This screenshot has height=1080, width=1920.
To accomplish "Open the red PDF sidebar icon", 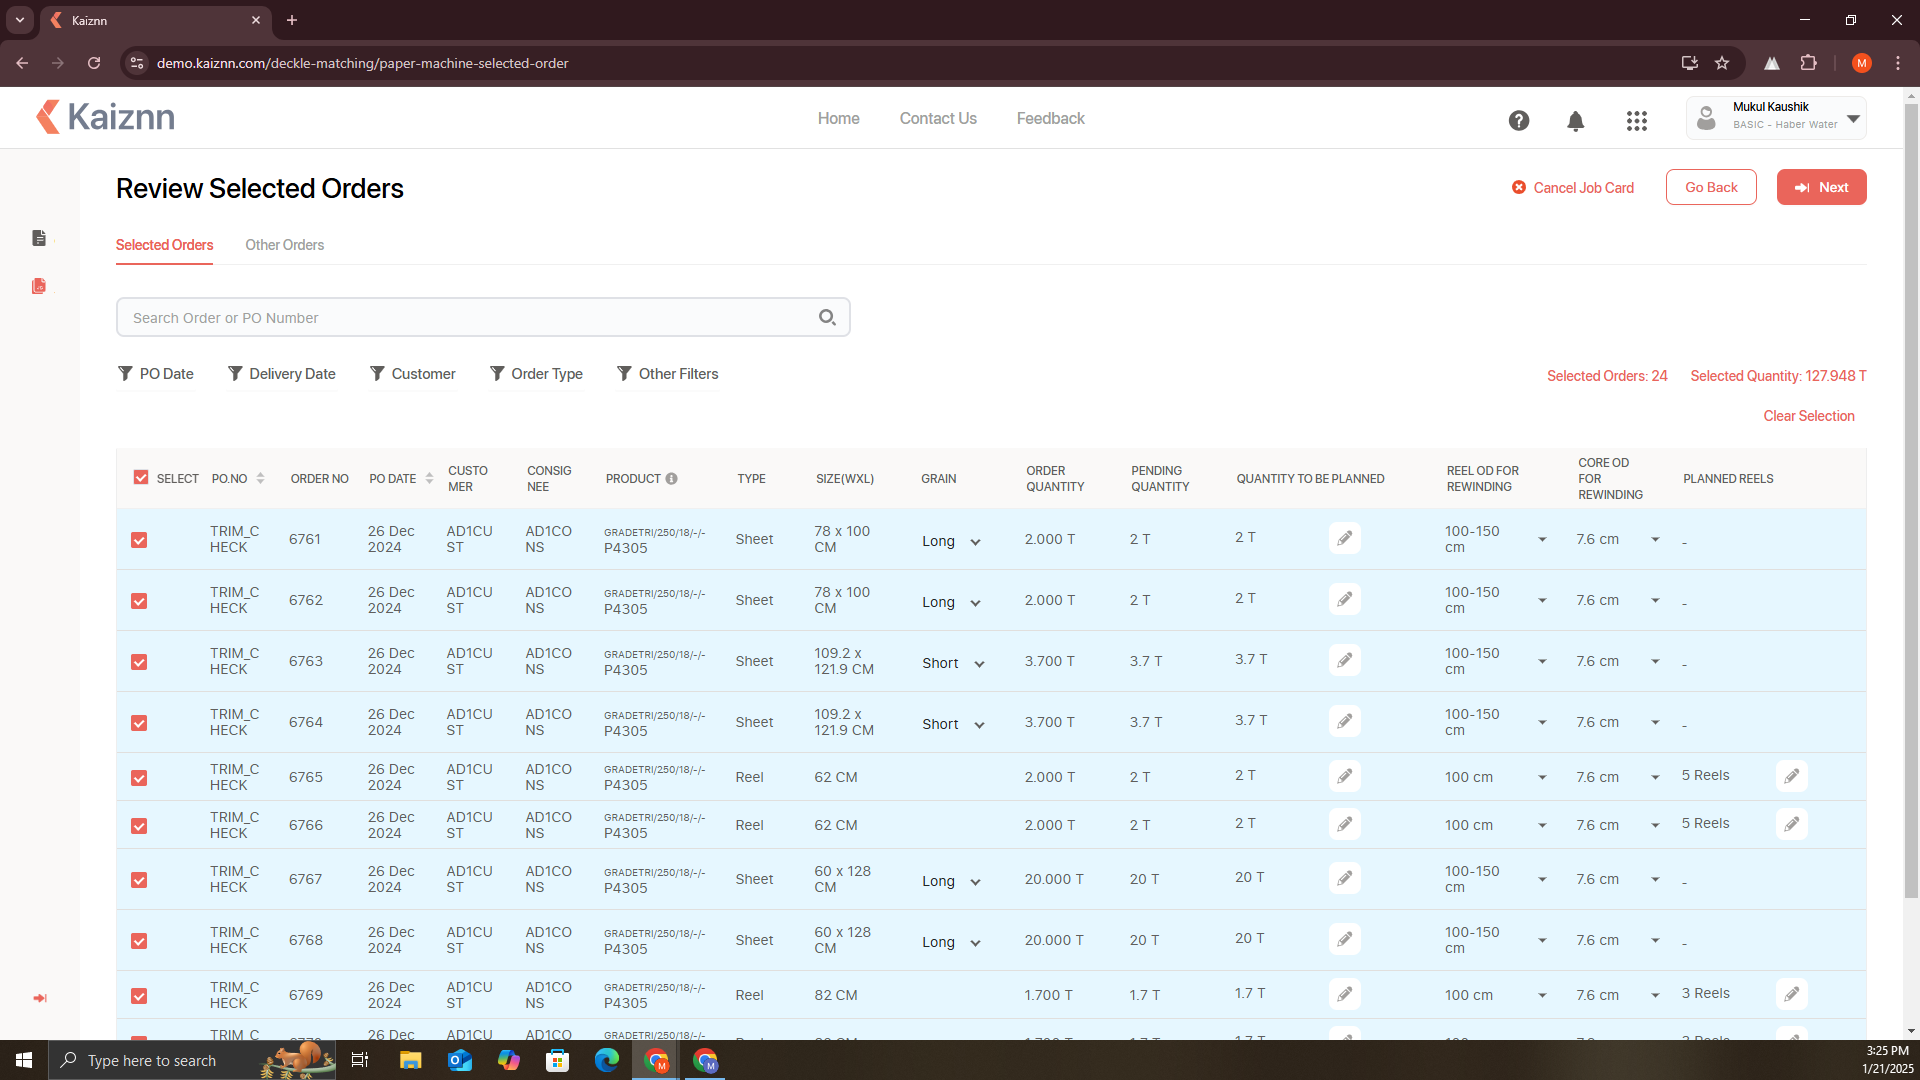I will (39, 286).
